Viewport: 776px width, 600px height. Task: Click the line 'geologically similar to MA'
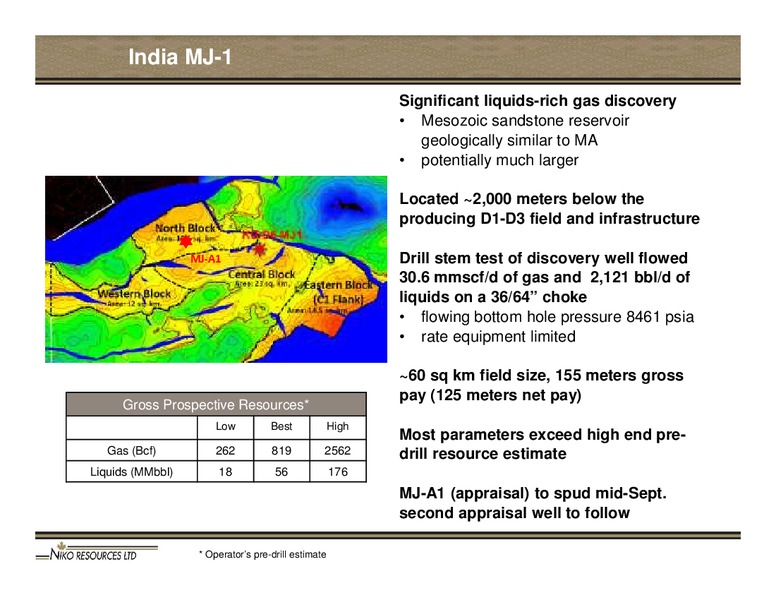509,141
